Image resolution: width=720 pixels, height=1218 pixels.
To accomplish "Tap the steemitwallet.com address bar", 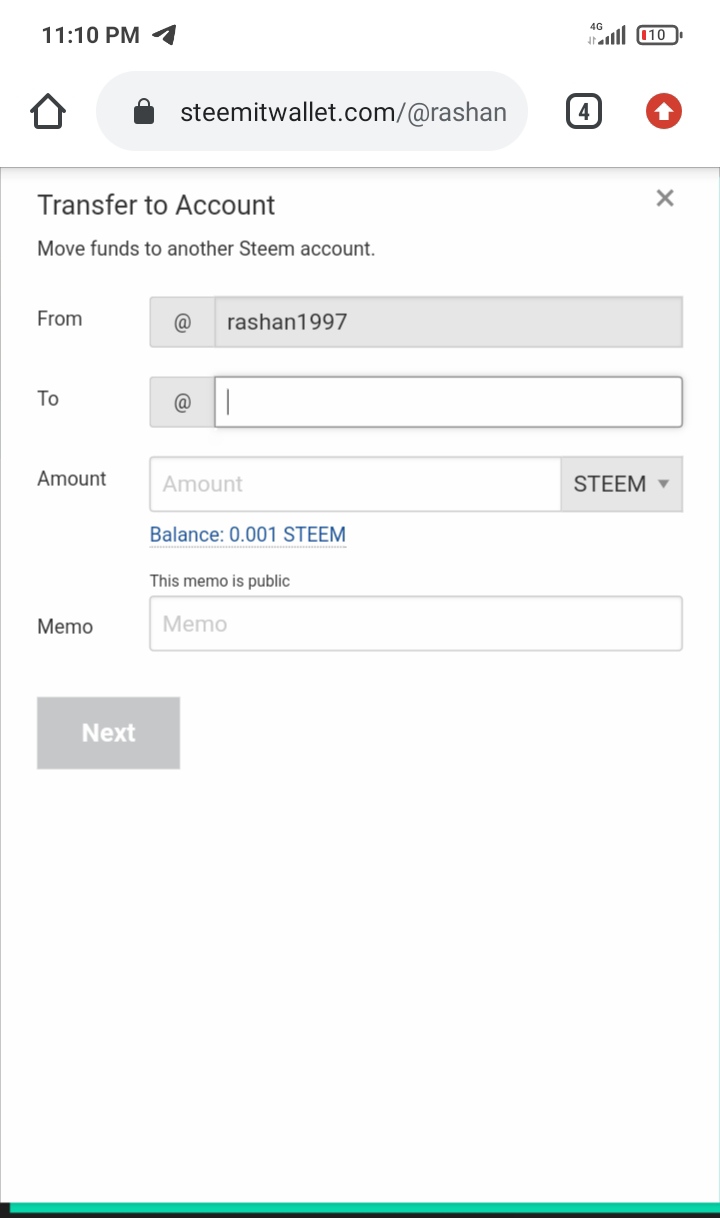I will (342, 112).
